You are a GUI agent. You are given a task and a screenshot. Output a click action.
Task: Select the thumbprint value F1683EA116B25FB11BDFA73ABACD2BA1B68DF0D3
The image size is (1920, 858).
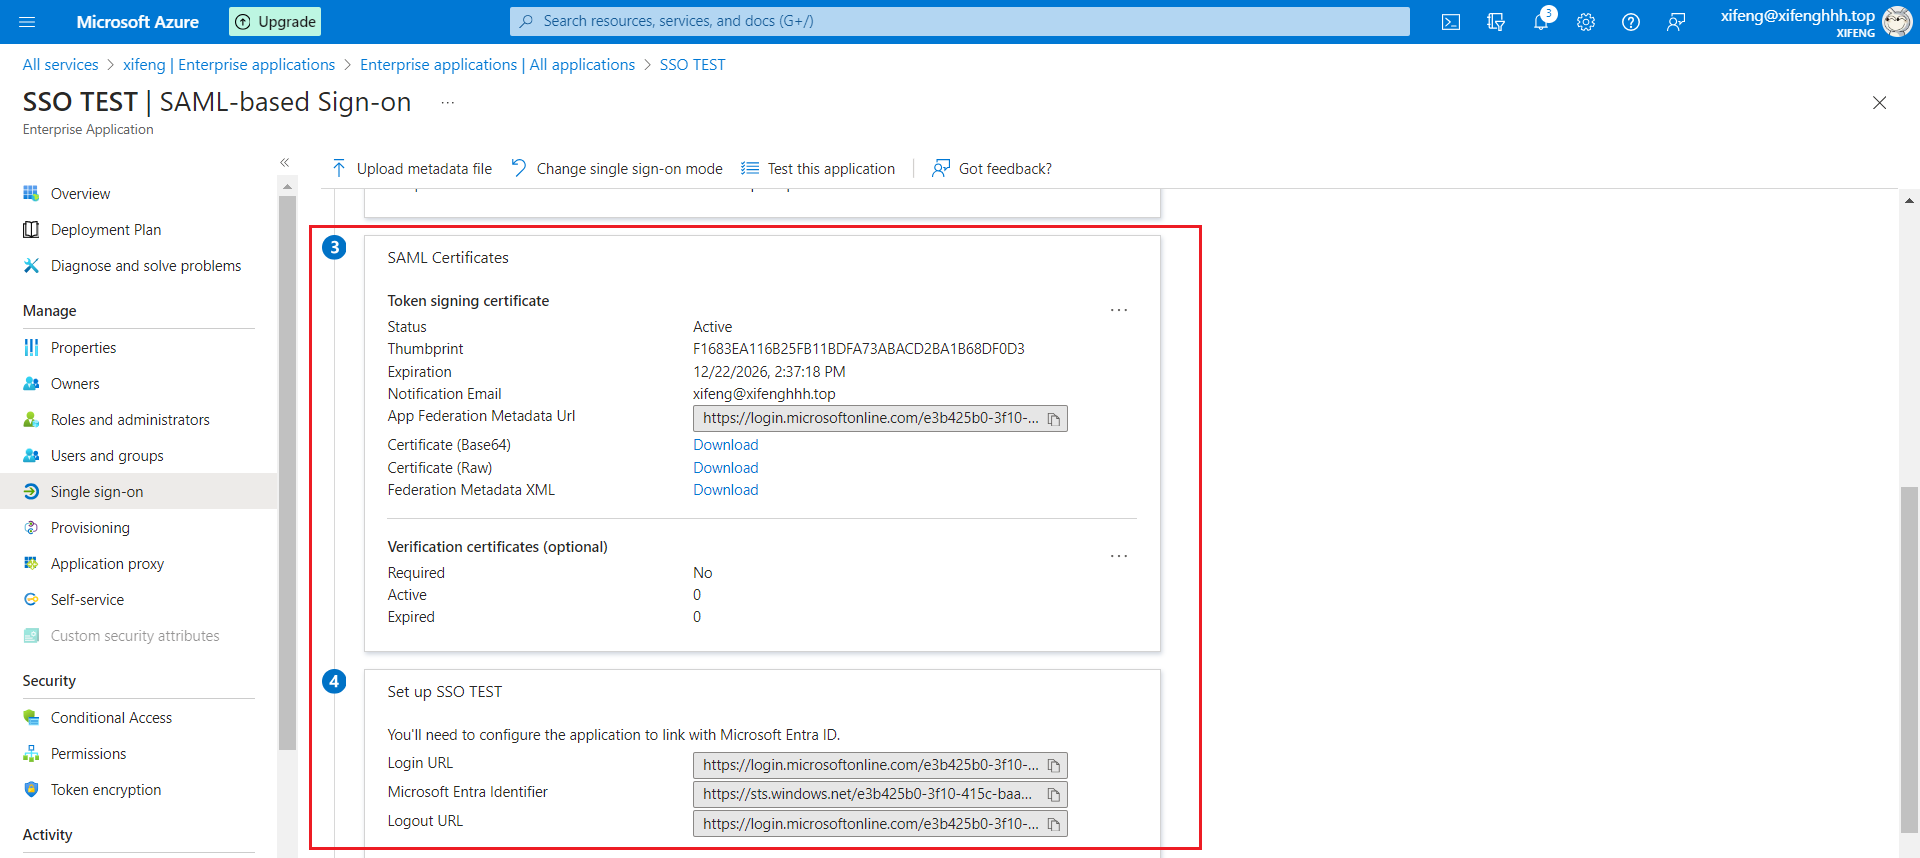(859, 349)
